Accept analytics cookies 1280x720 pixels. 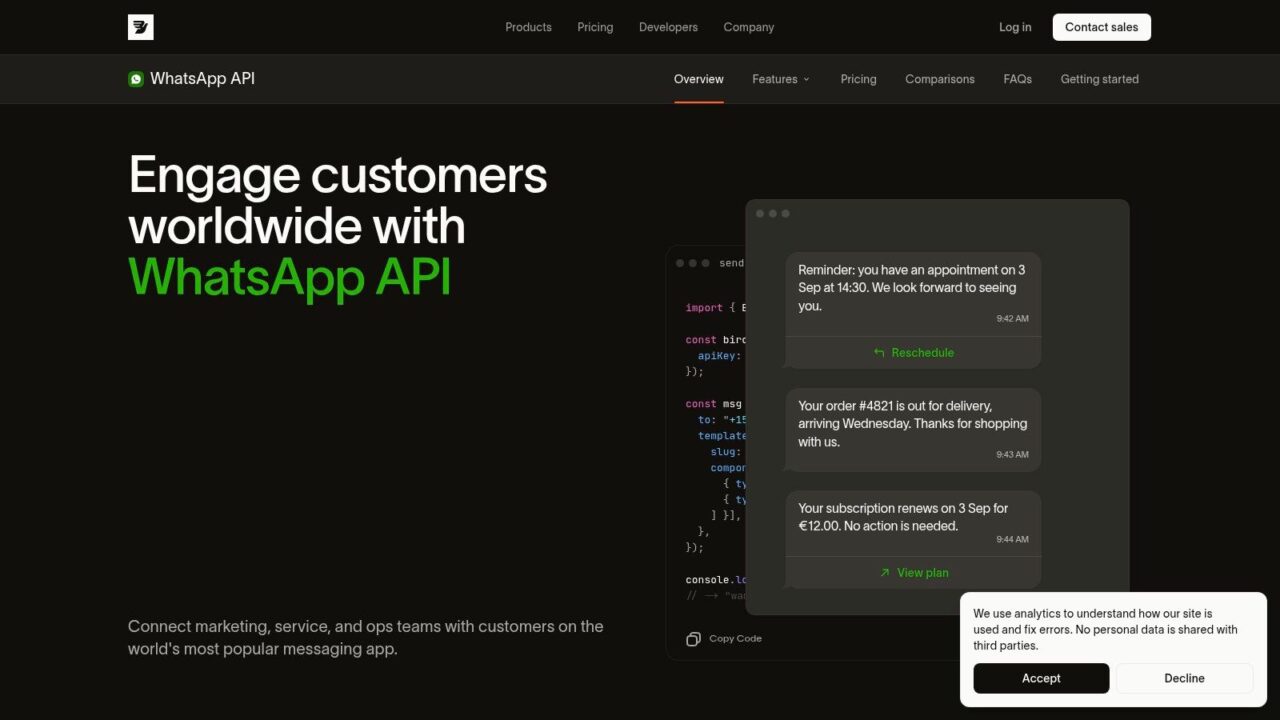[1041, 678]
